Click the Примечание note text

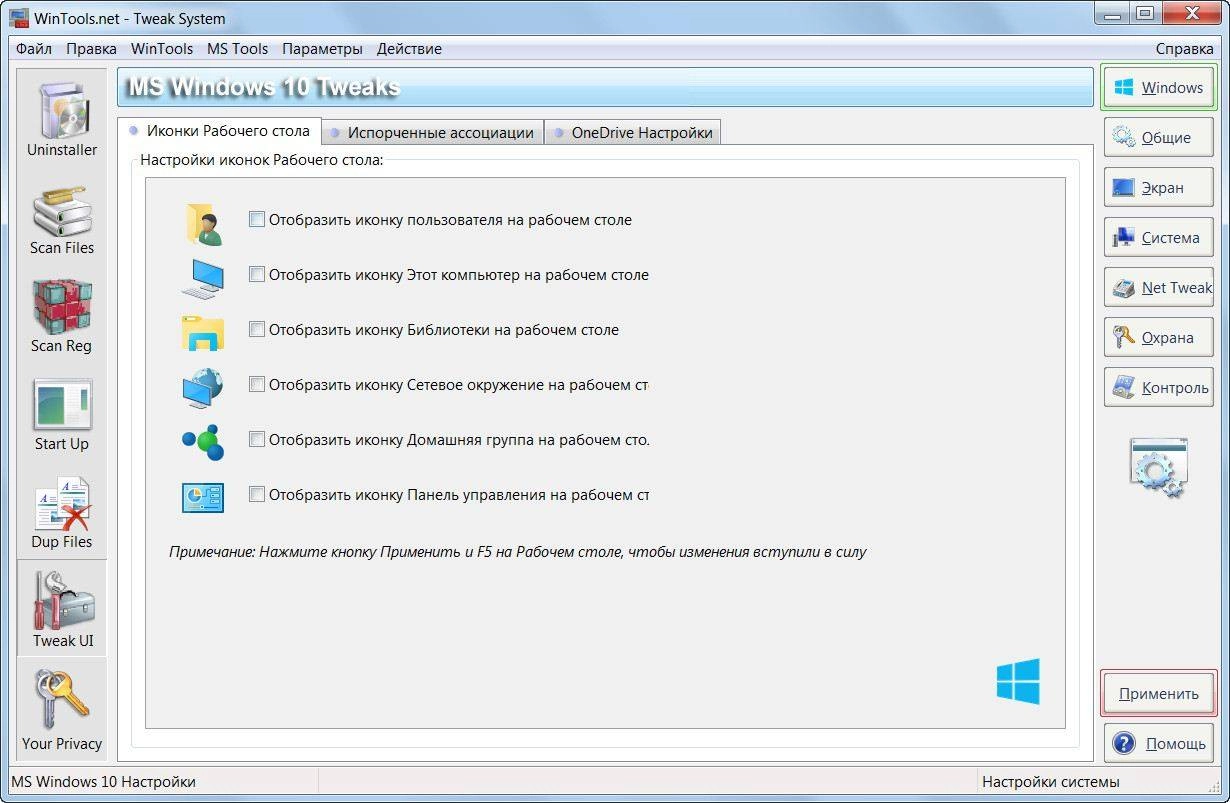pyautogui.click(x=518, y=551)
